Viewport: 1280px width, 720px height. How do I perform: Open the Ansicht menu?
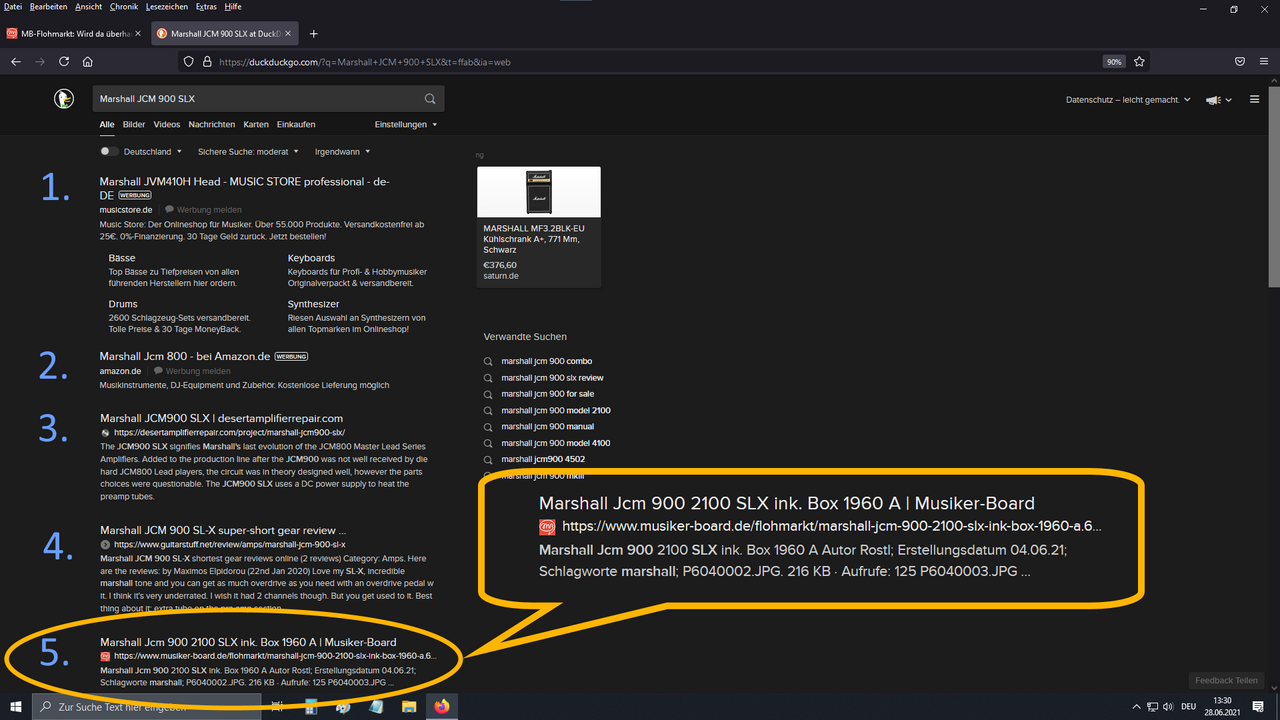click(89, 6)
